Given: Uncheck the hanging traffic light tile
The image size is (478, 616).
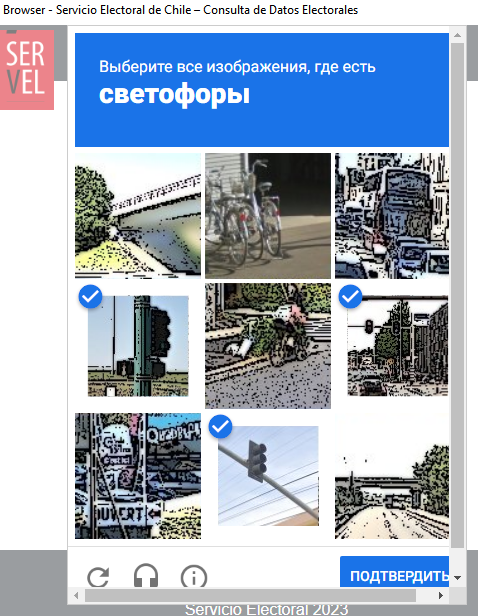Looking at the screenshot, I should point(268,476).
